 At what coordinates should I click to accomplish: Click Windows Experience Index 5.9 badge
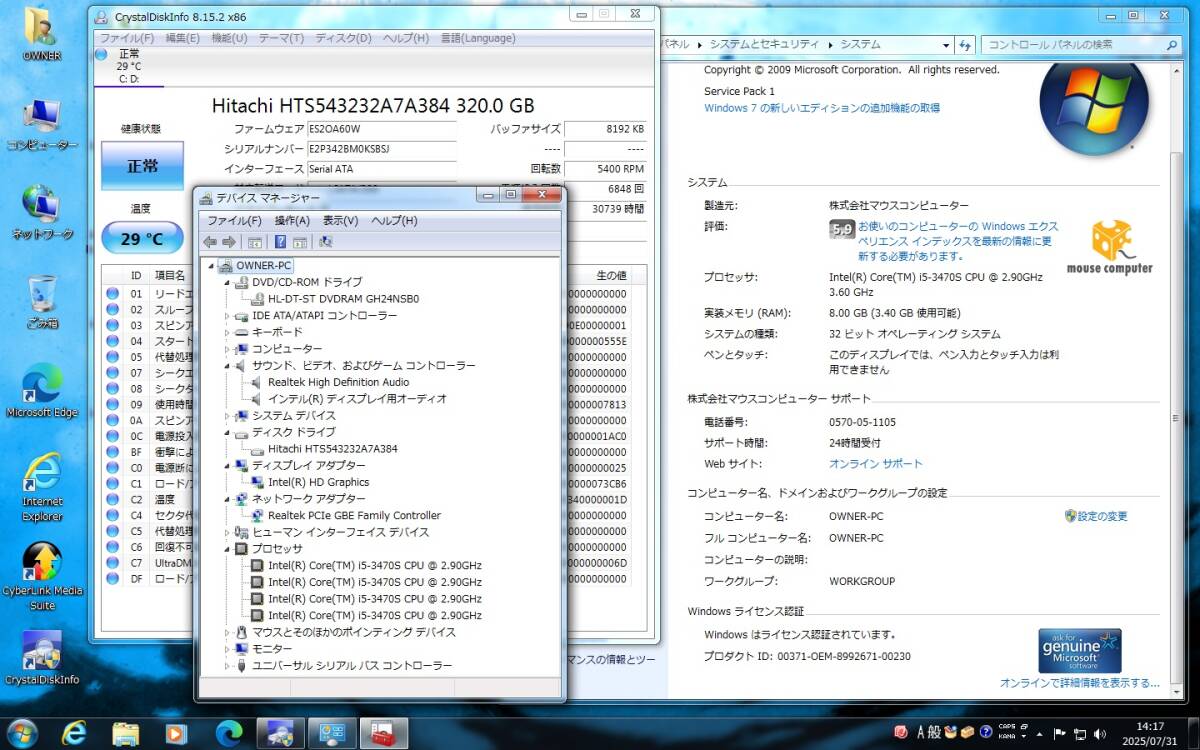pyautogui.click(x=842, y=229)
